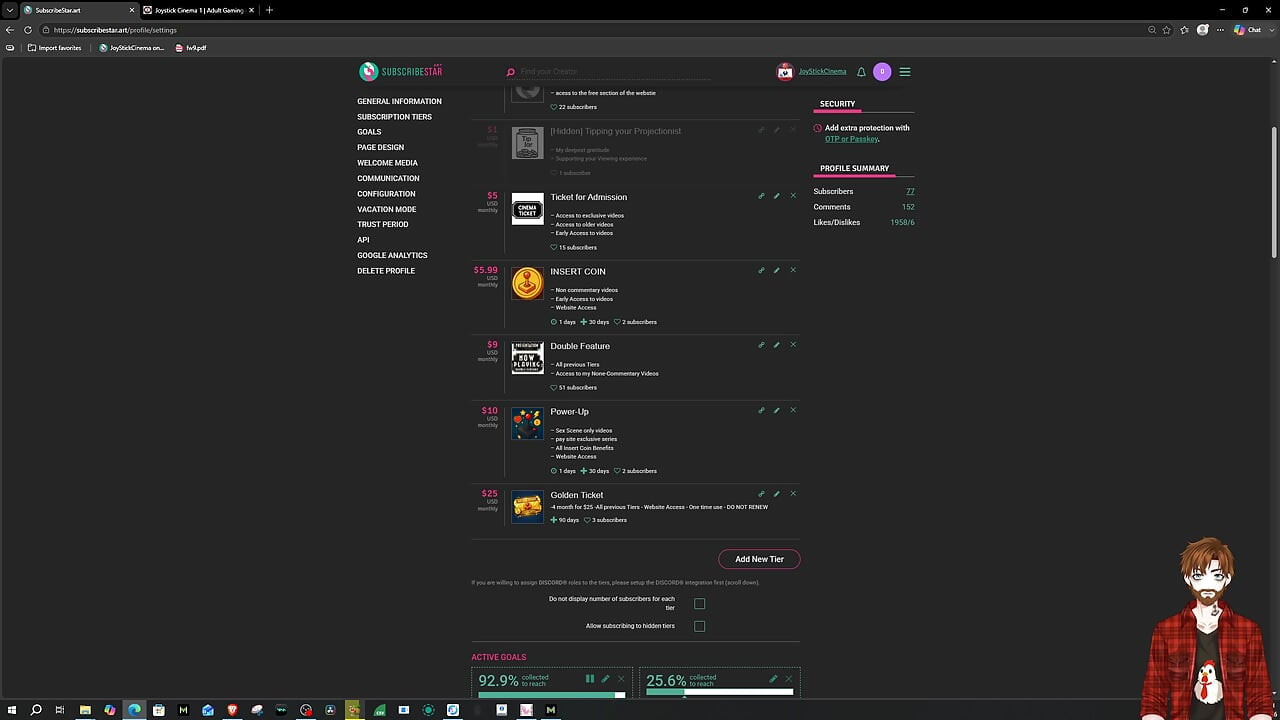Open browser tab list dropdown arrow

pyautogui.click(x=10, y=10)
